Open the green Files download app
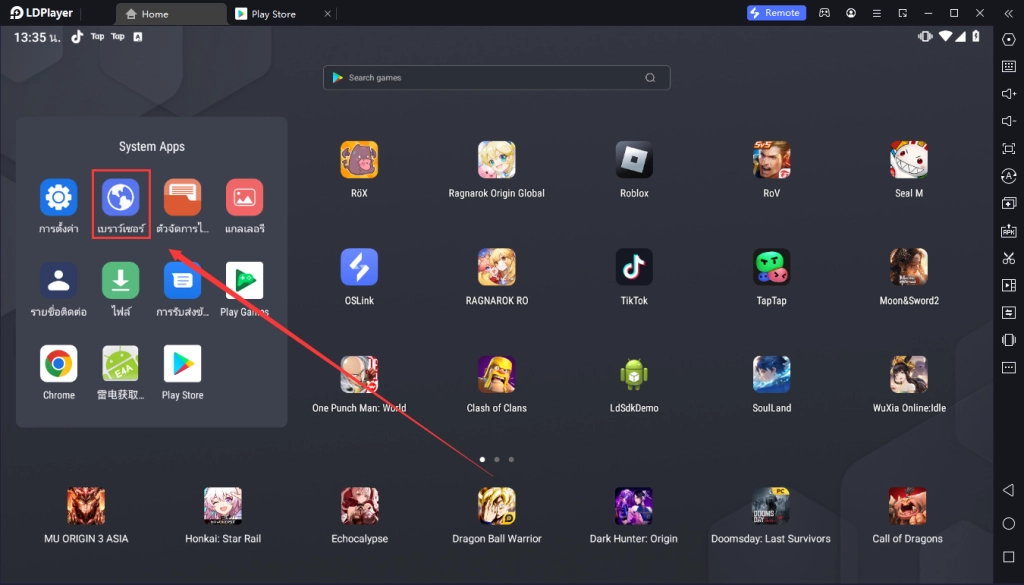The width and height of the screenshot is (1024, 585). (121, 281)
